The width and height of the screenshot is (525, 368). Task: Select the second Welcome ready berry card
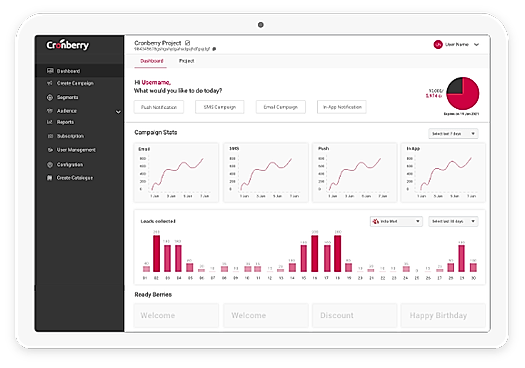click(x=266, y=315)
